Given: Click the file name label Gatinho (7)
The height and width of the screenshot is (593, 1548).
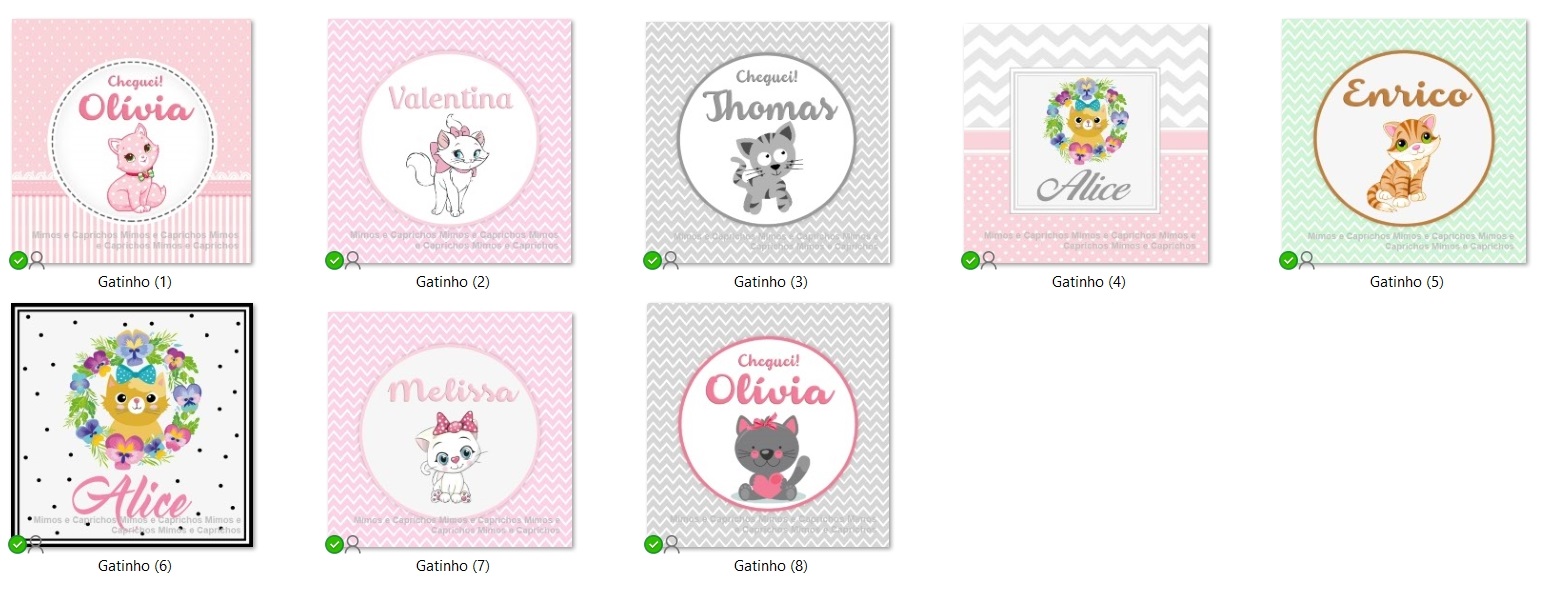Looking at the screenshot, I should tap(453, 566).
